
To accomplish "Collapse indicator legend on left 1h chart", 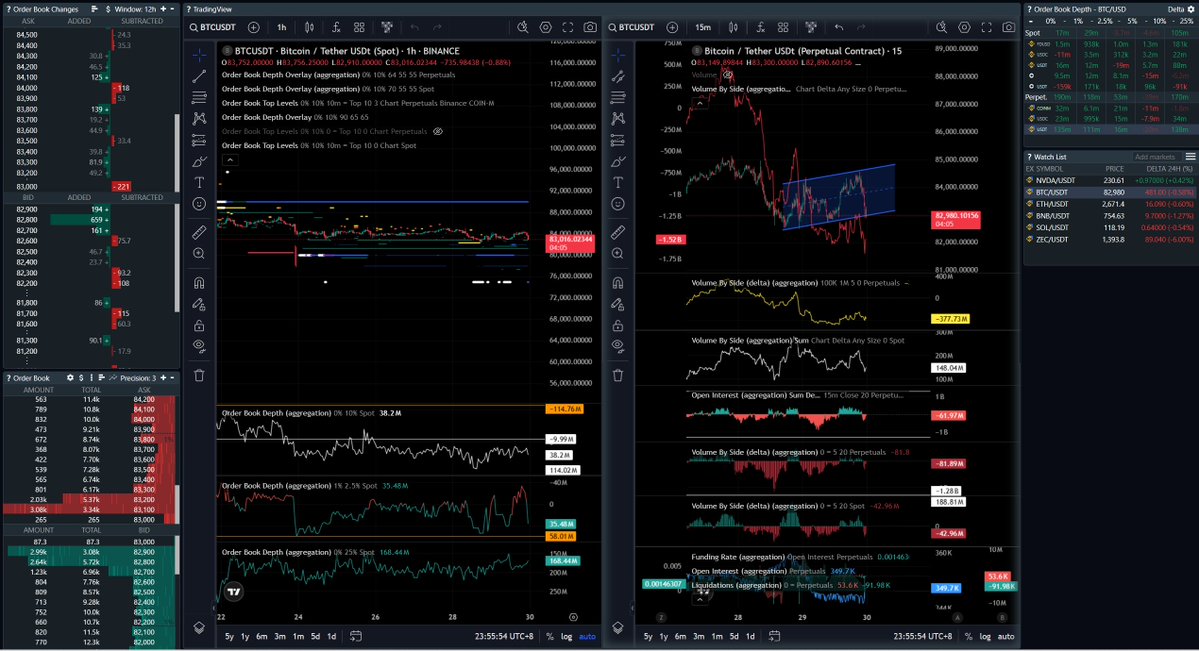I will point(229,160).
